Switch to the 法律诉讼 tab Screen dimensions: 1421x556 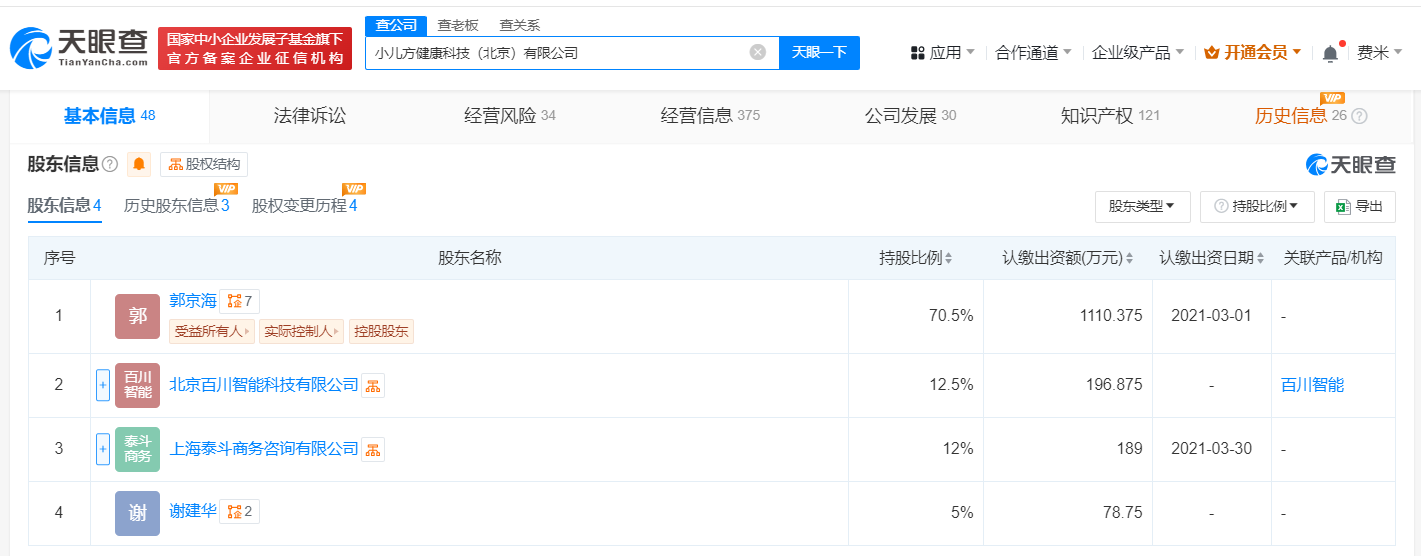[x=310, y=116]
